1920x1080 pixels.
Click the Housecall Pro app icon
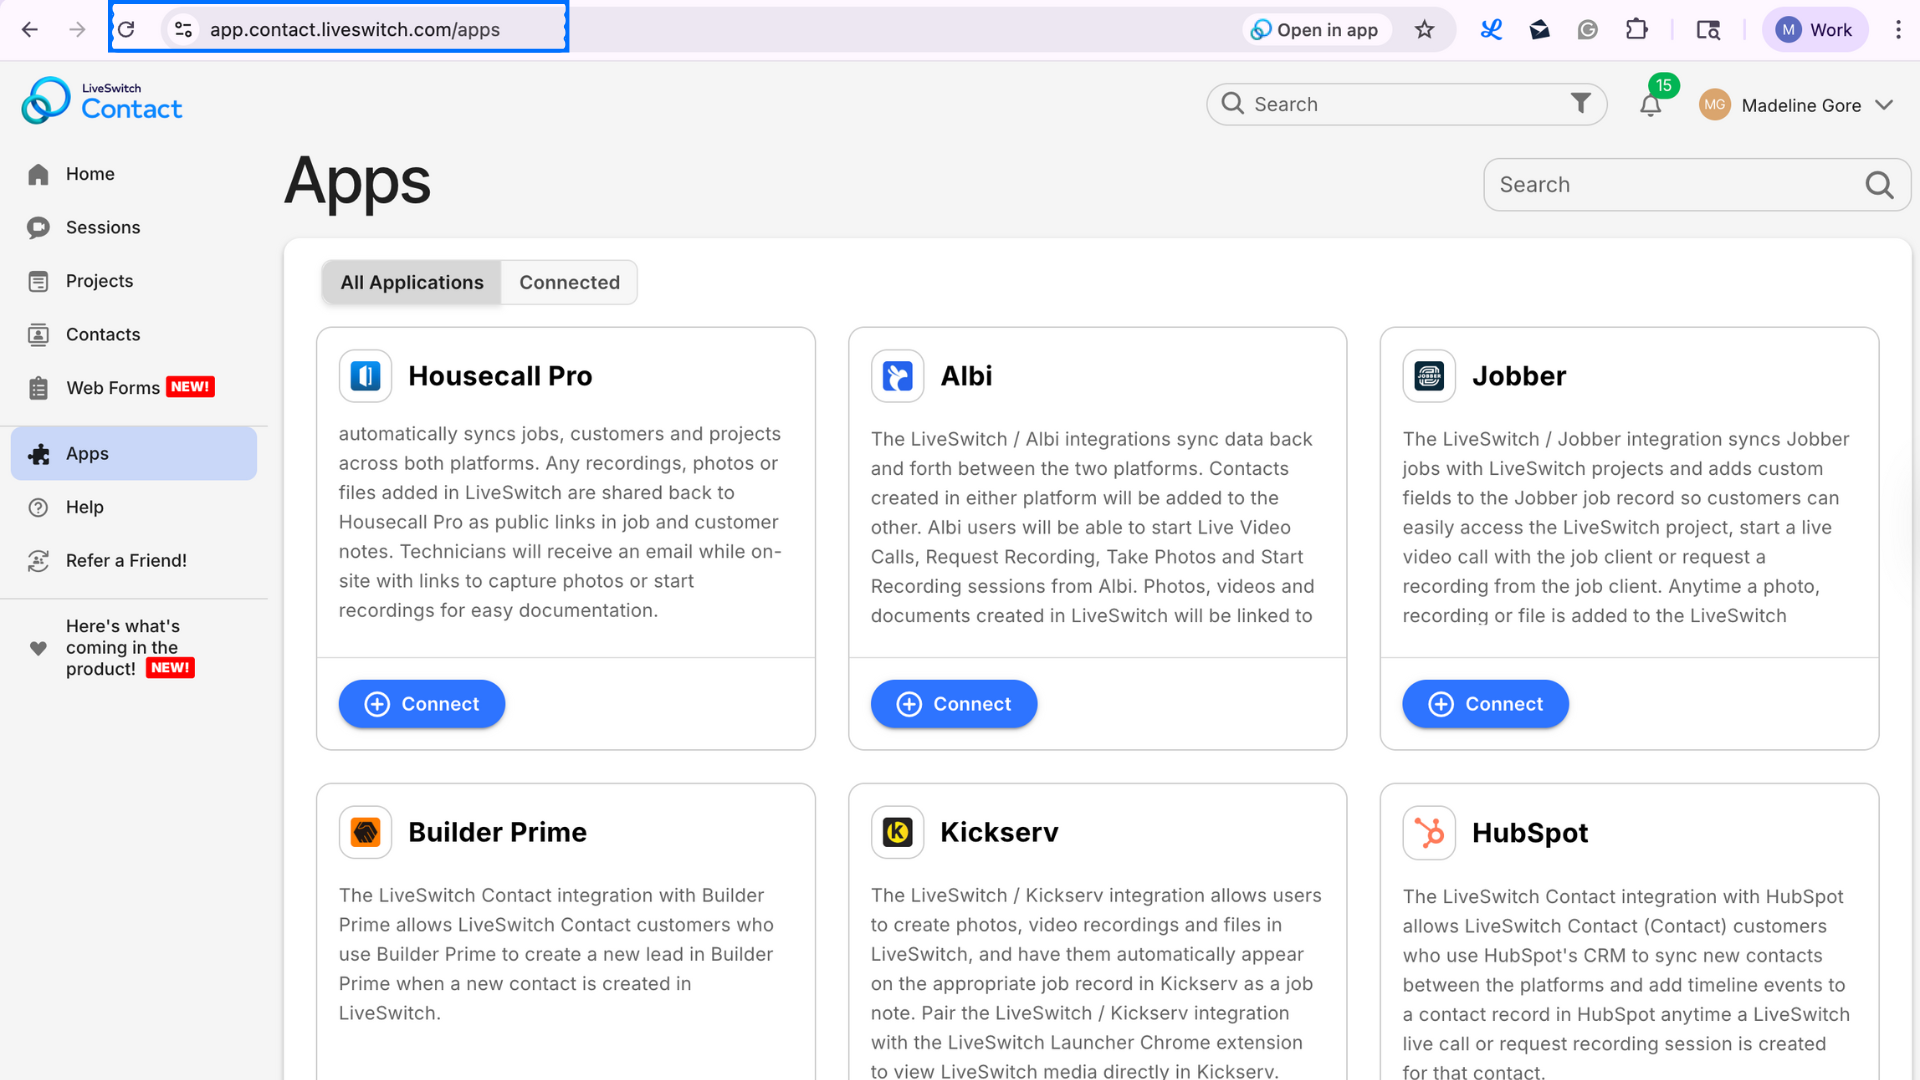point(365,376)
